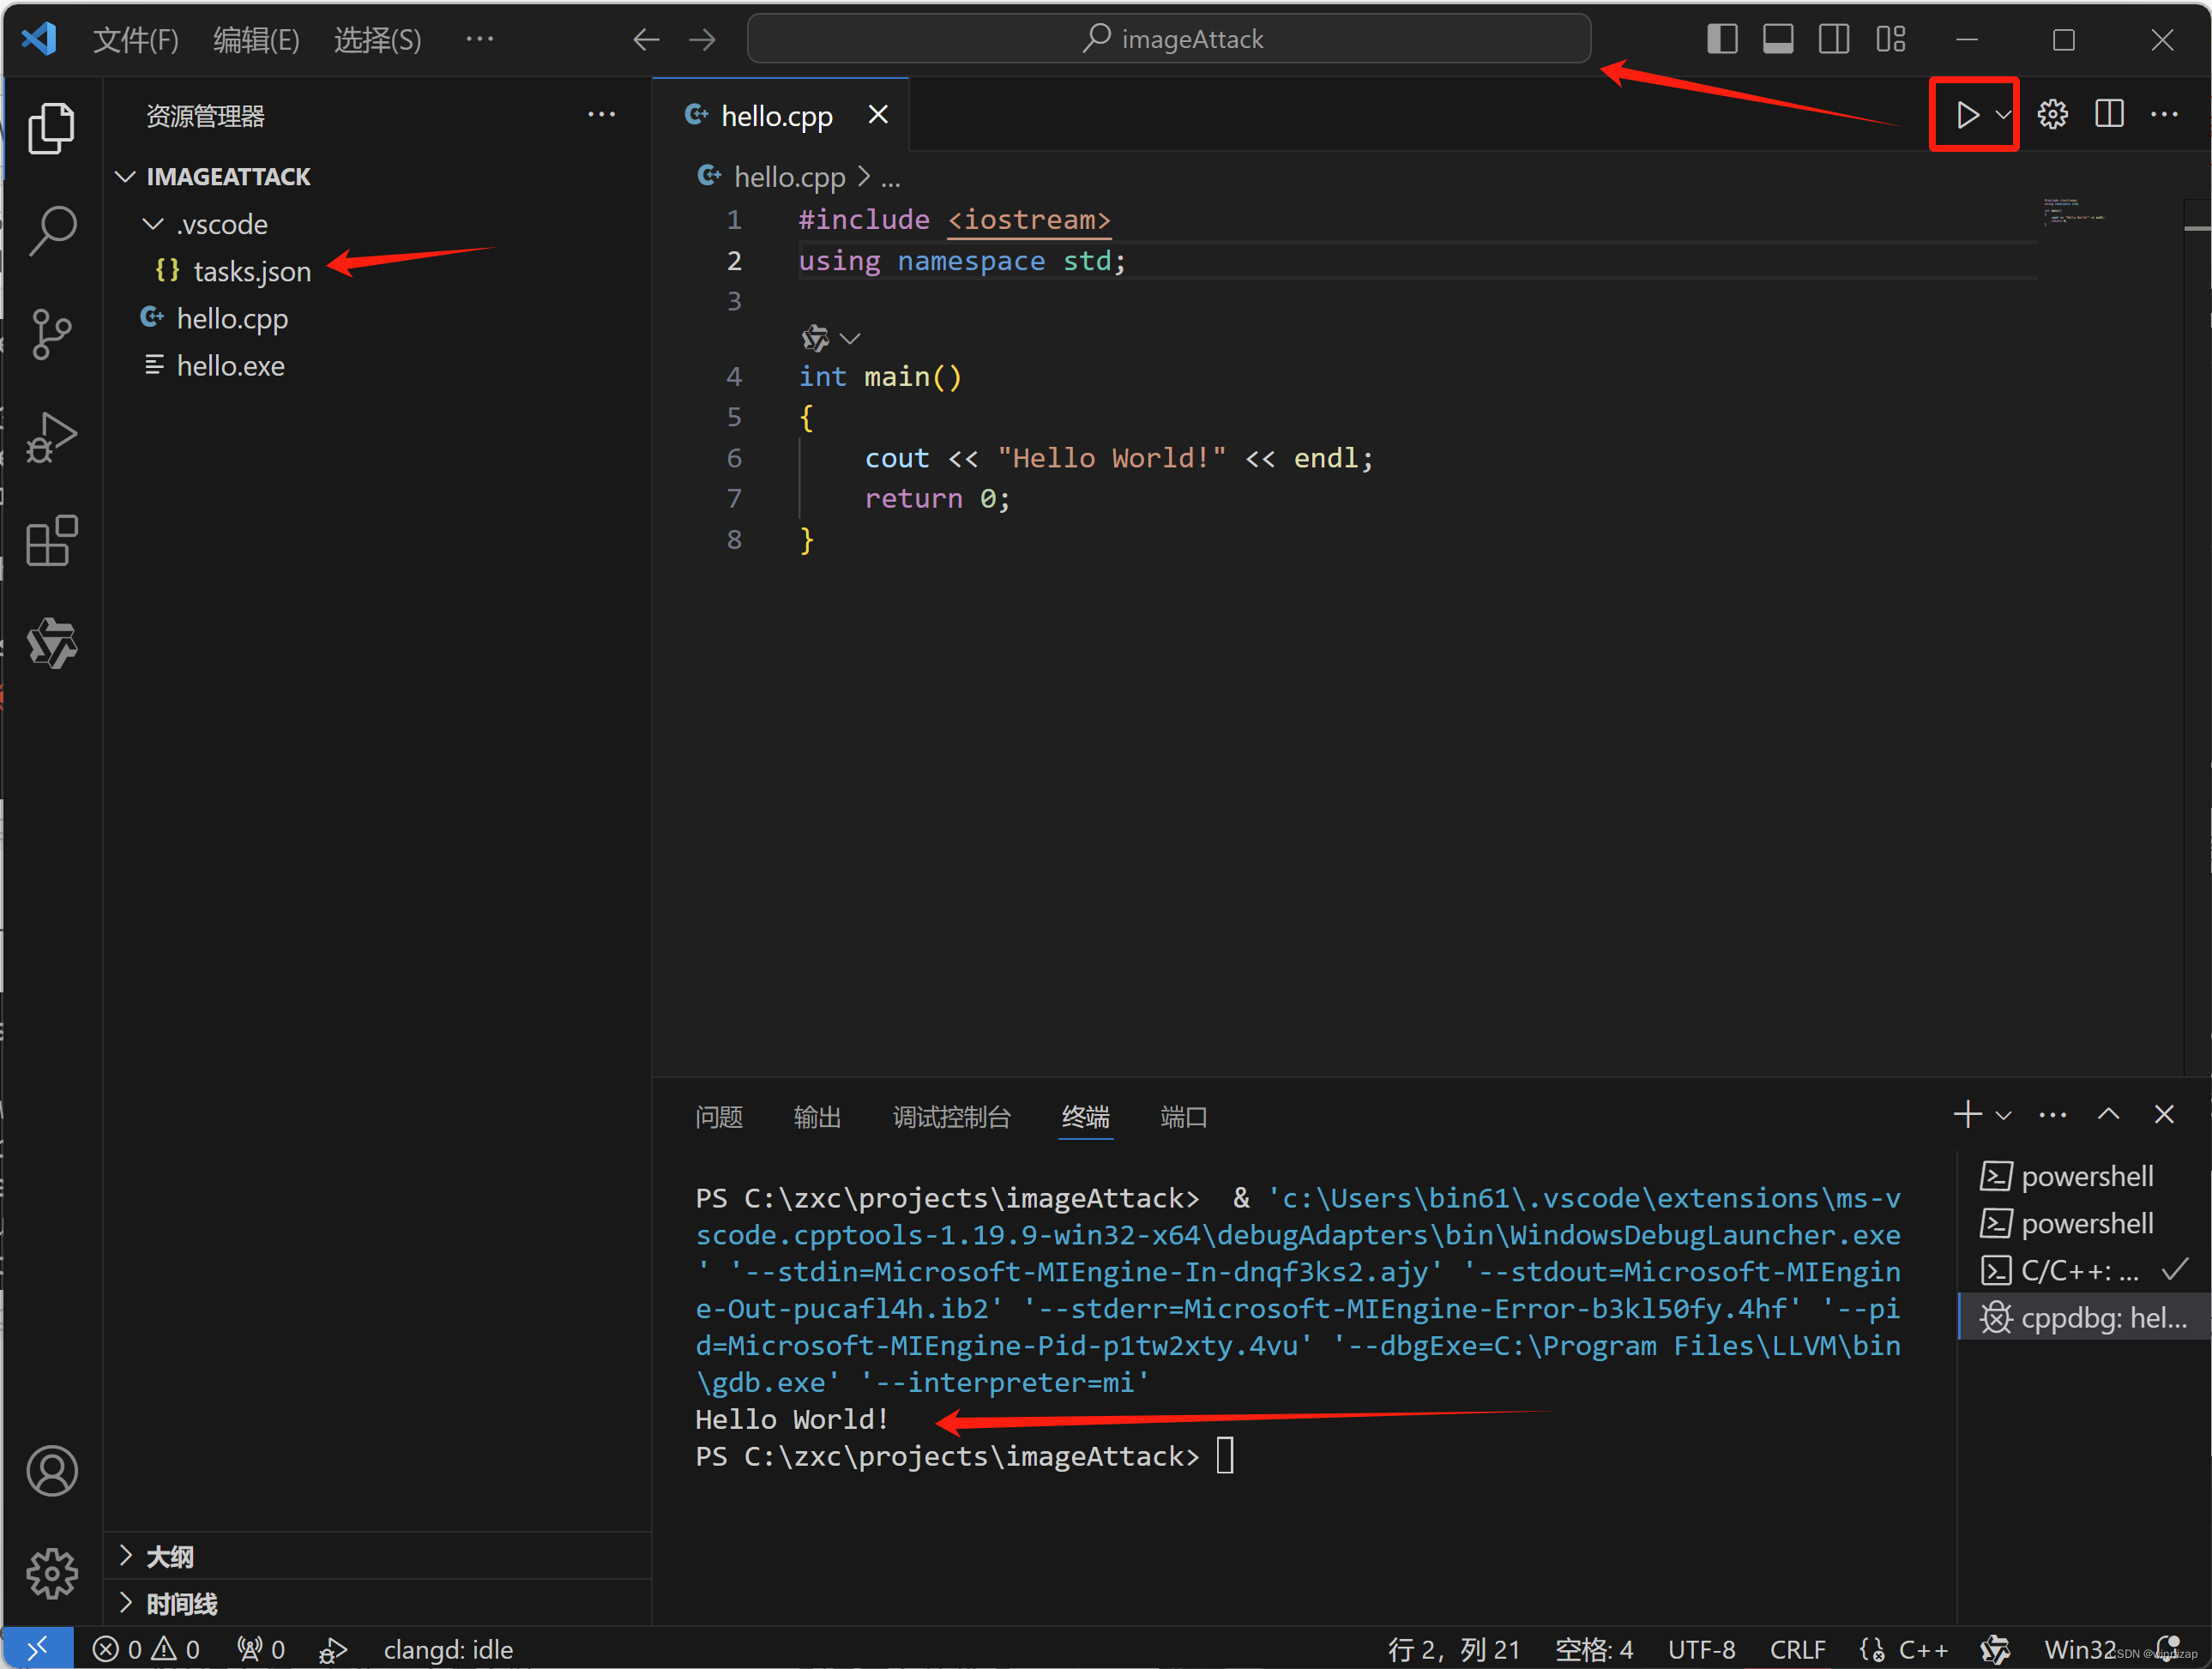This screenshot has width=2212, height=1669.
Task: Open terminal panel more actions ellipsis
Action: pos(2053,1115)
